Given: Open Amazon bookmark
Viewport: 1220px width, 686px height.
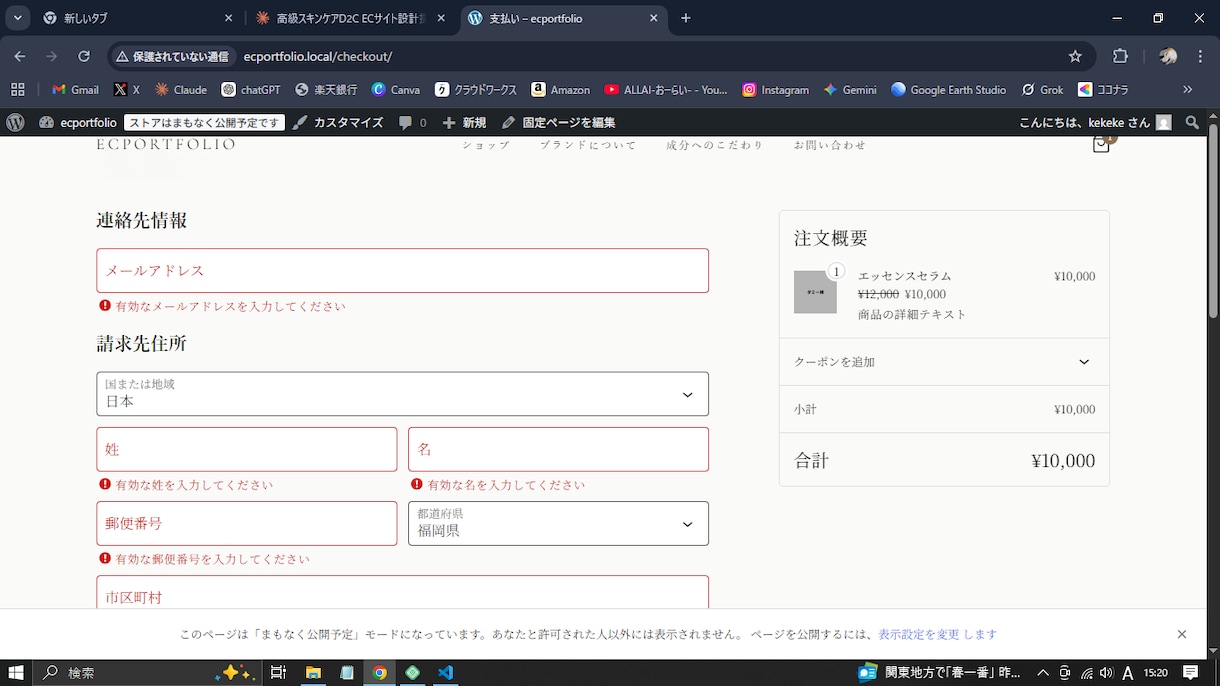Looking at the screenshot, I should (560, 89).
